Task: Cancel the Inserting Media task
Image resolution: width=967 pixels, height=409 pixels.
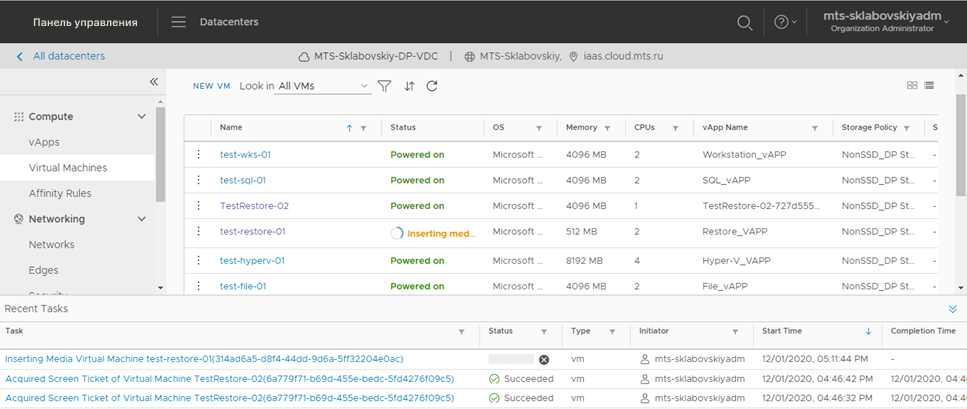Action: 544,359
